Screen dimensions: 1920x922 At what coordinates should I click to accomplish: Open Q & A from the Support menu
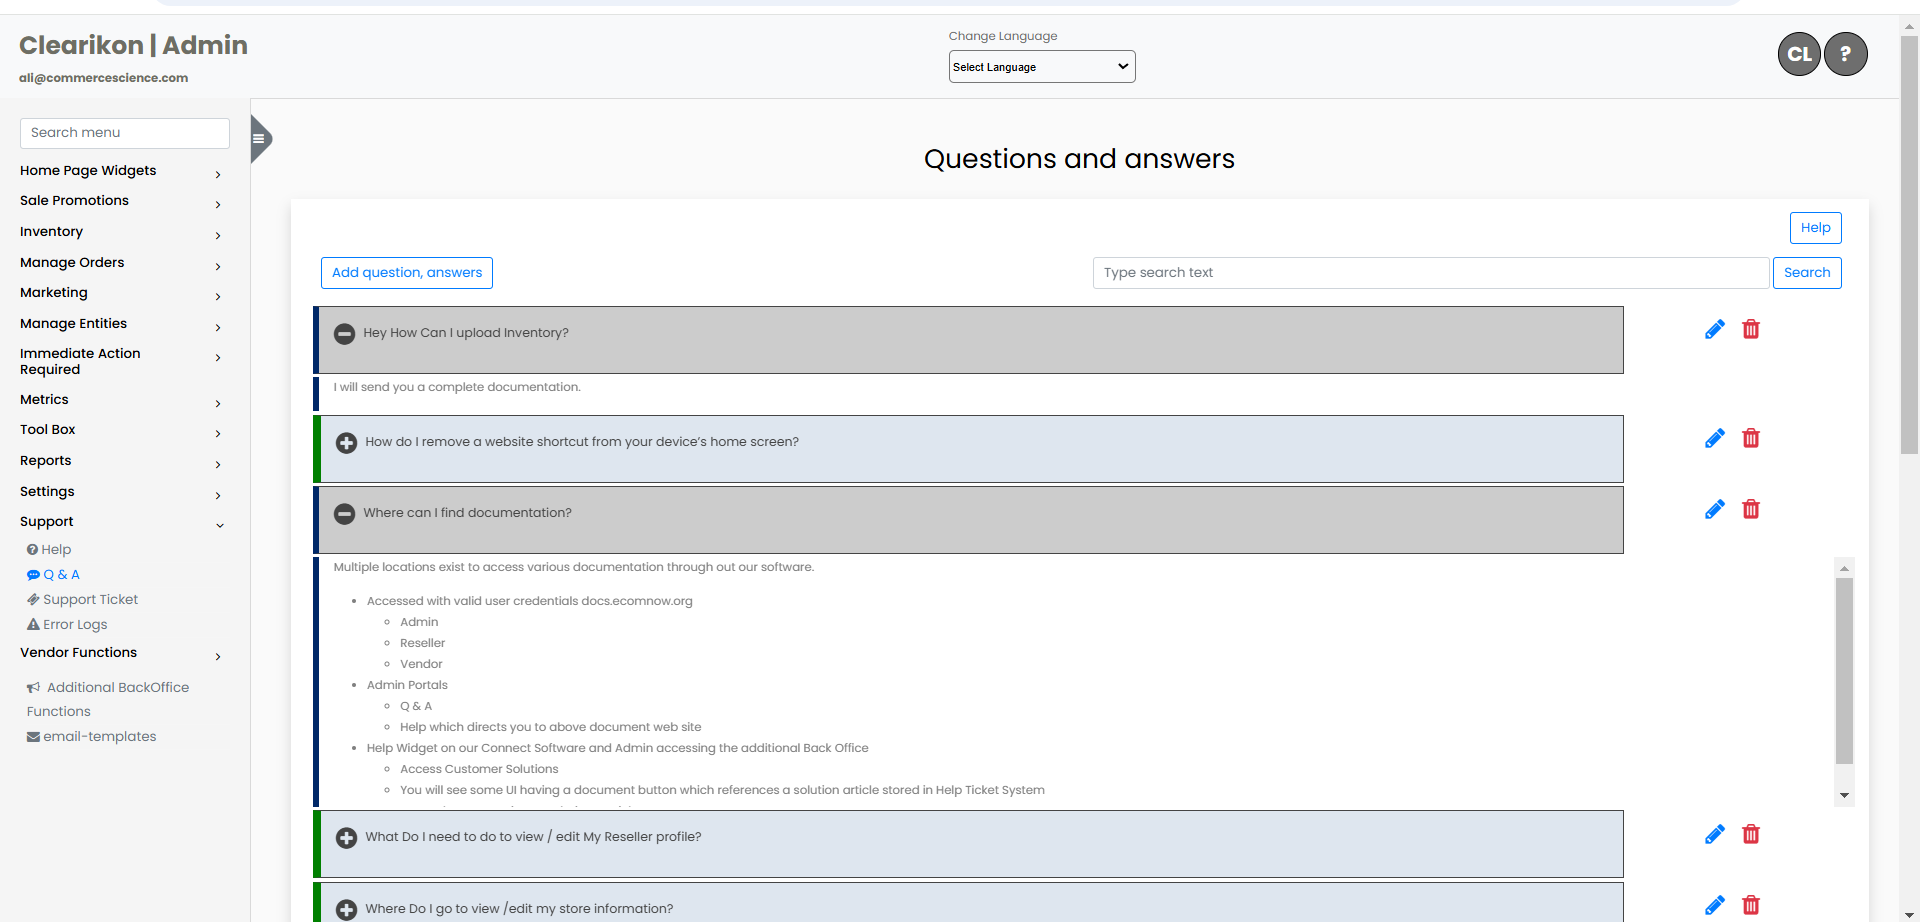pyautogui.click(x=61, y=574)
